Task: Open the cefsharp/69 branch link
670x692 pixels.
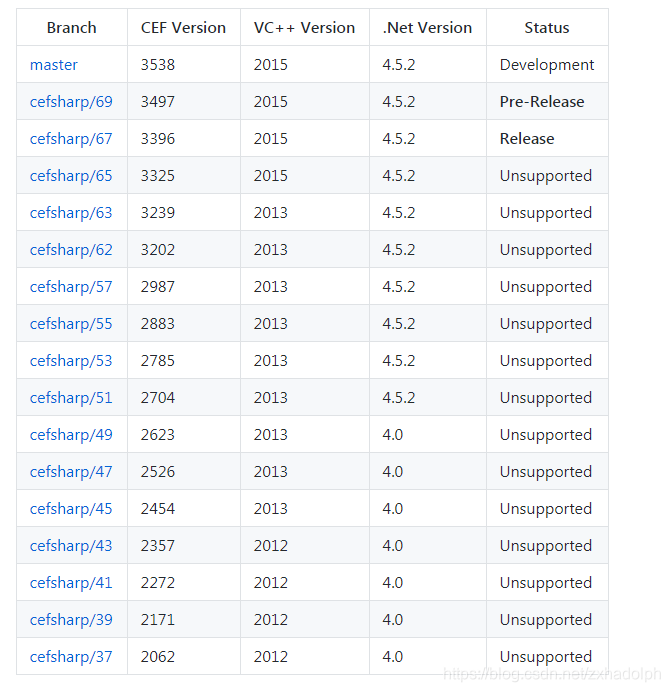Action: [71, 102]
